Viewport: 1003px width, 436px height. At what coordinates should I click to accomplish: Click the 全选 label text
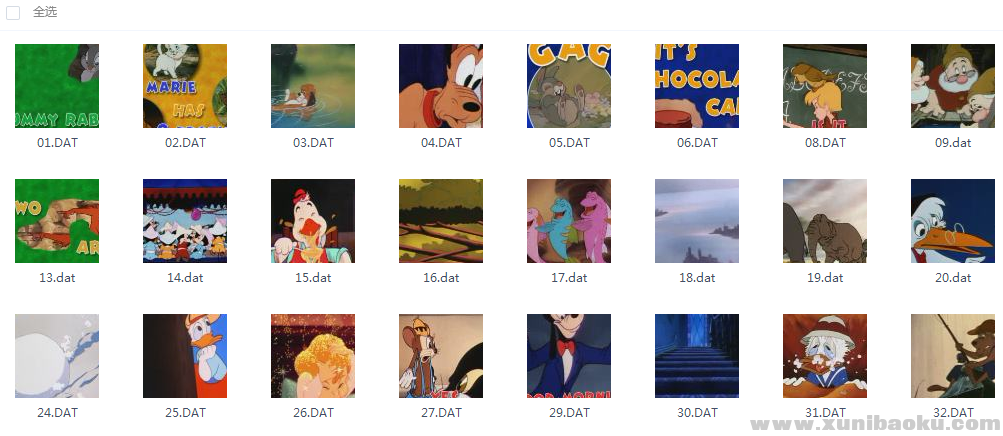[x=45, y=12]
